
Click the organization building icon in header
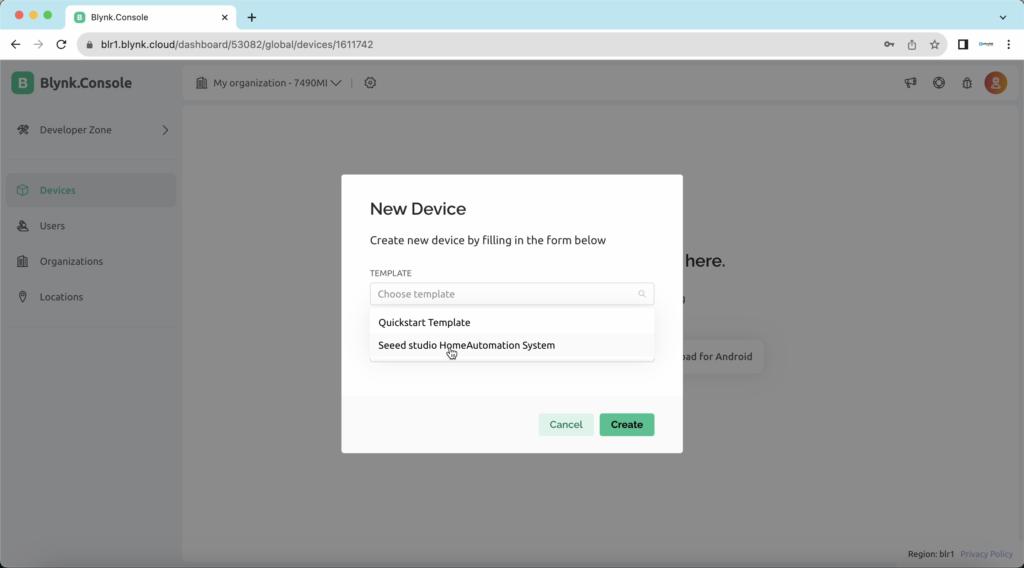click(x=202, y=83)
